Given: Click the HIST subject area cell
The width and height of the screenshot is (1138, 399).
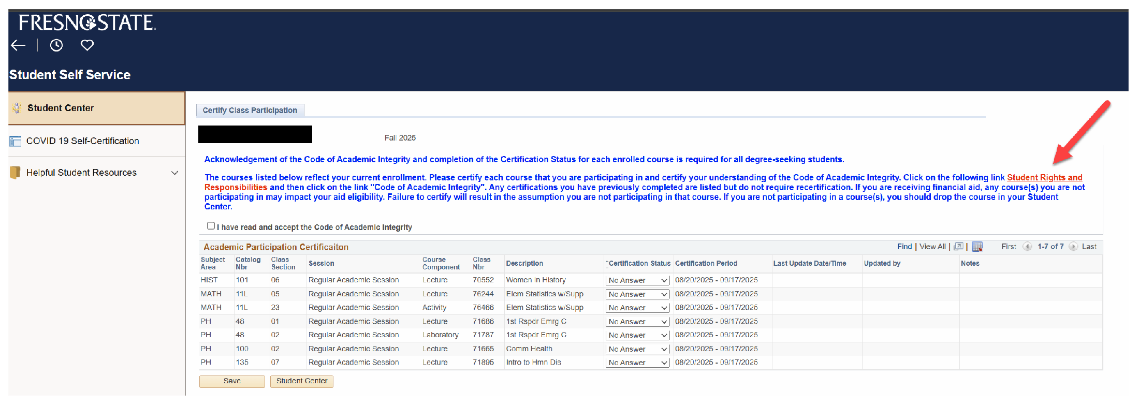Looking at the screenshot, I should [208, 280].
